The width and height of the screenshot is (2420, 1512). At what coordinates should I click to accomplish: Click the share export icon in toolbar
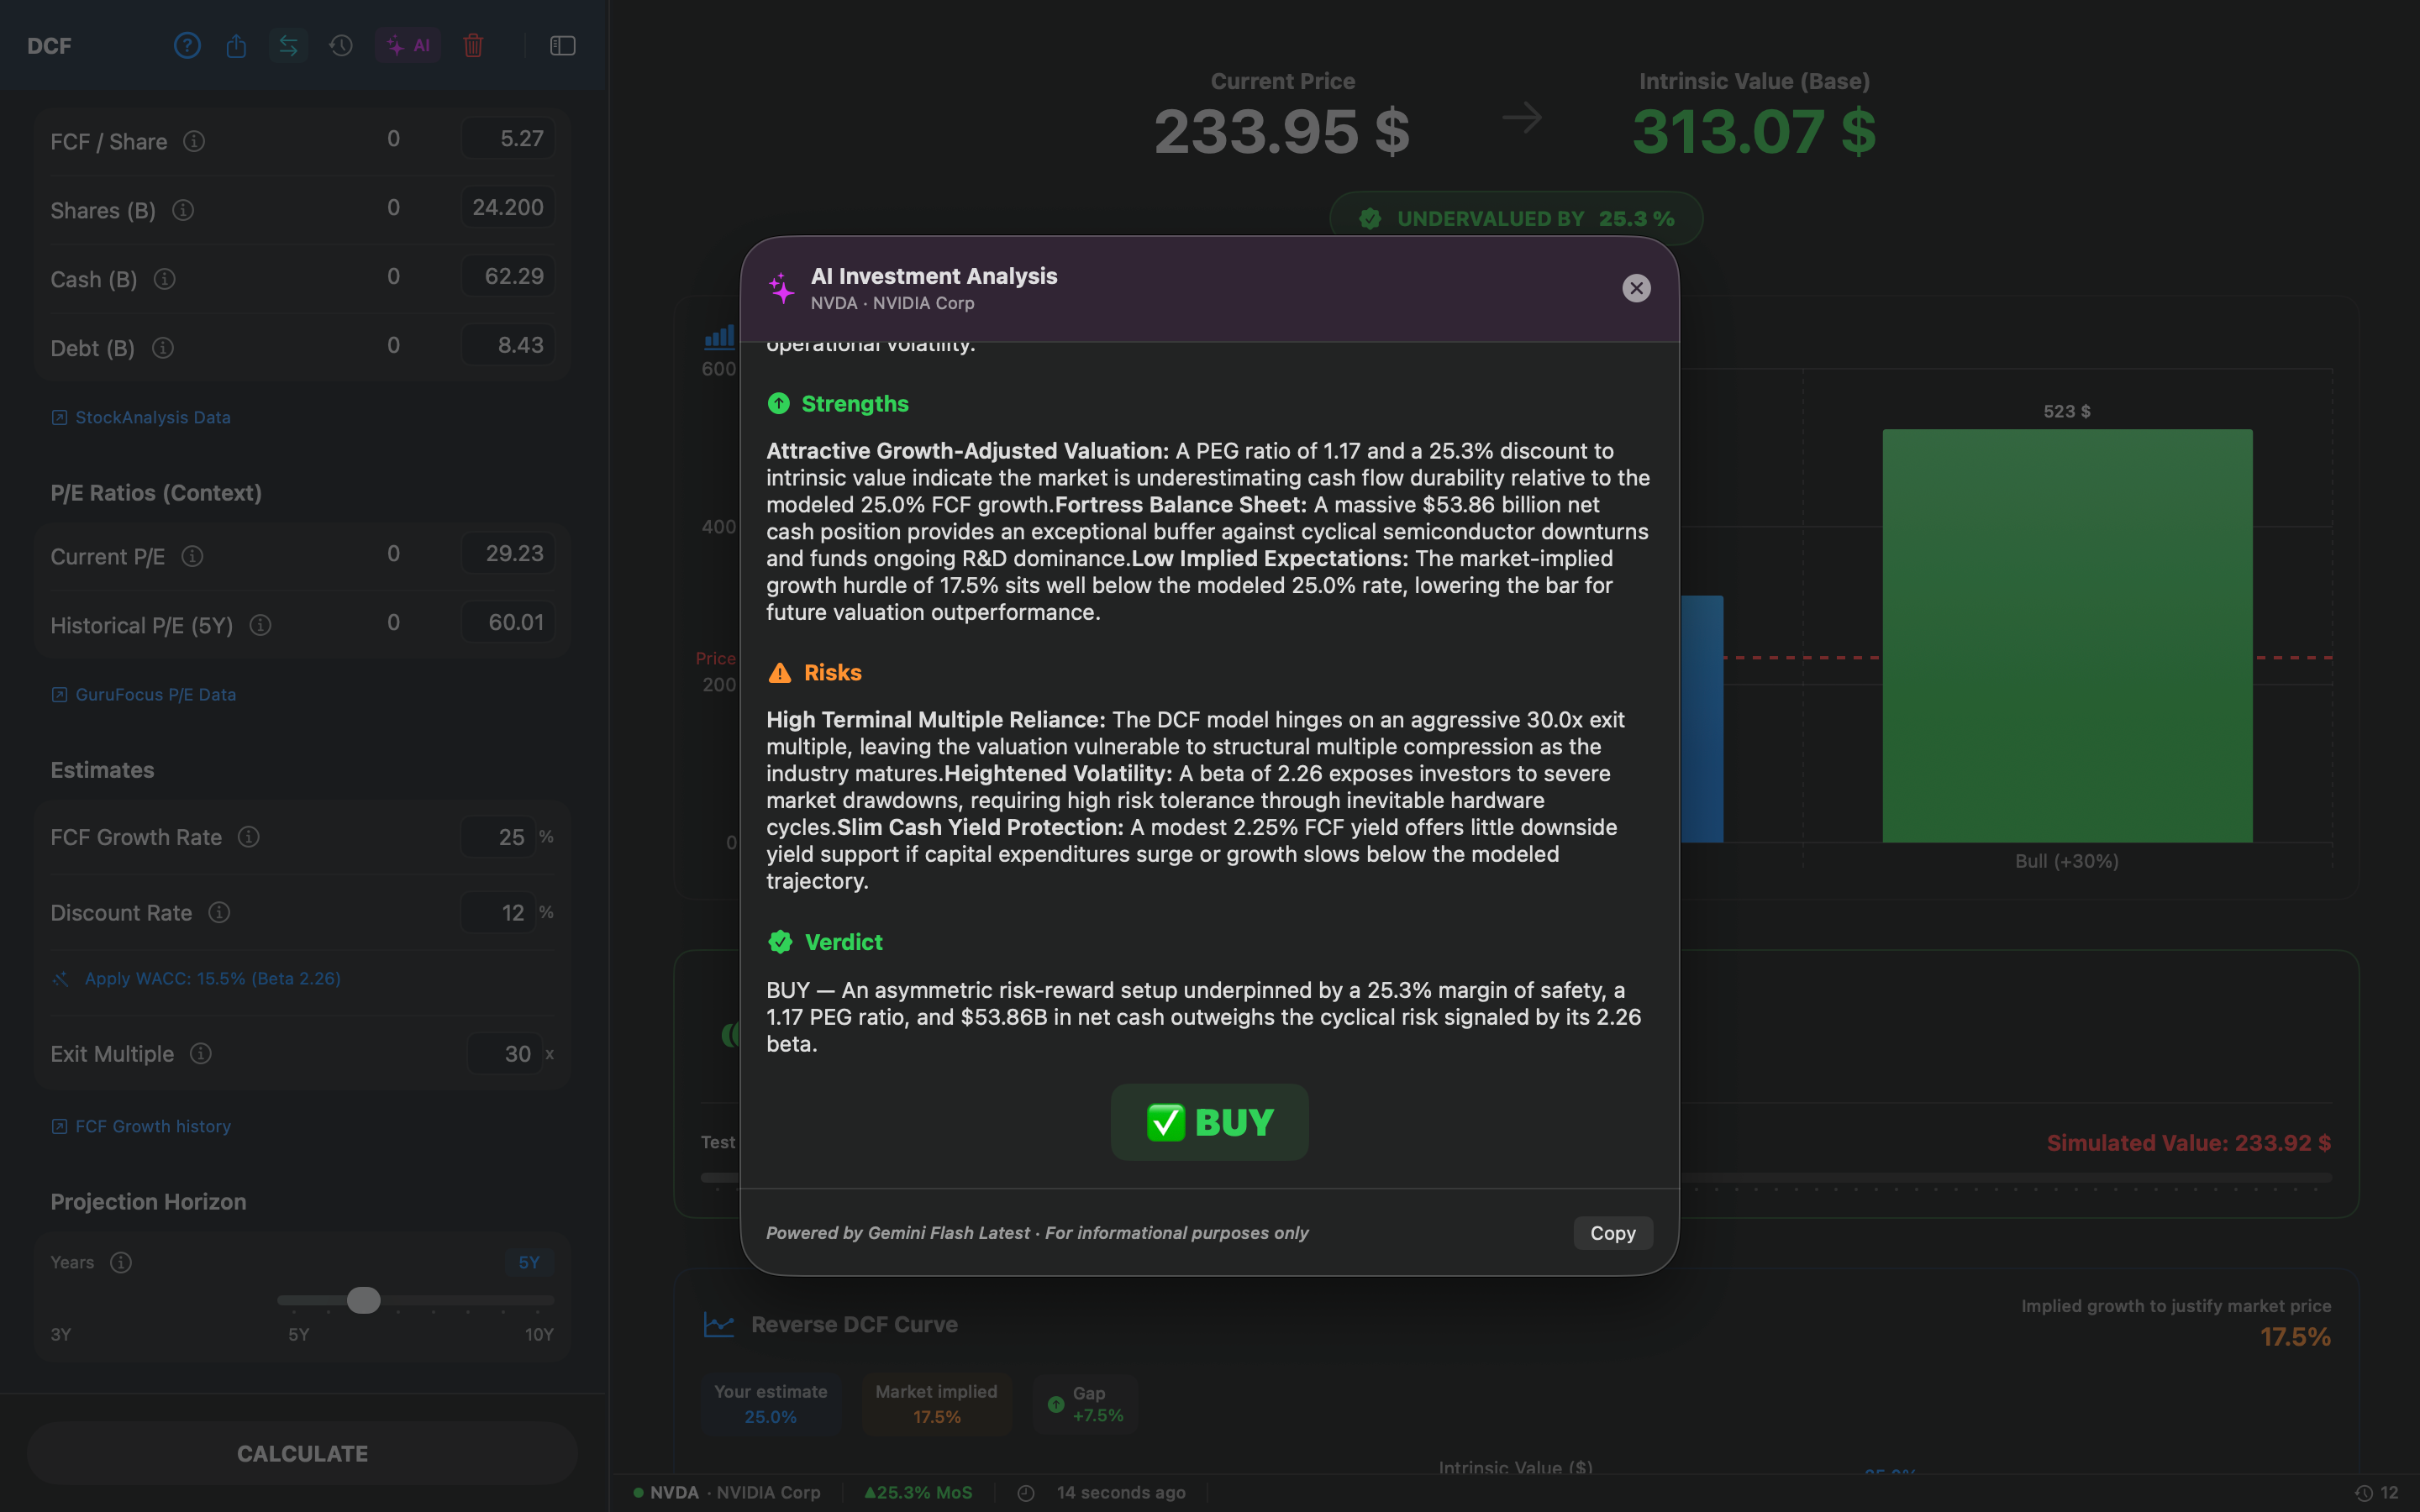(x=236, y=45)
